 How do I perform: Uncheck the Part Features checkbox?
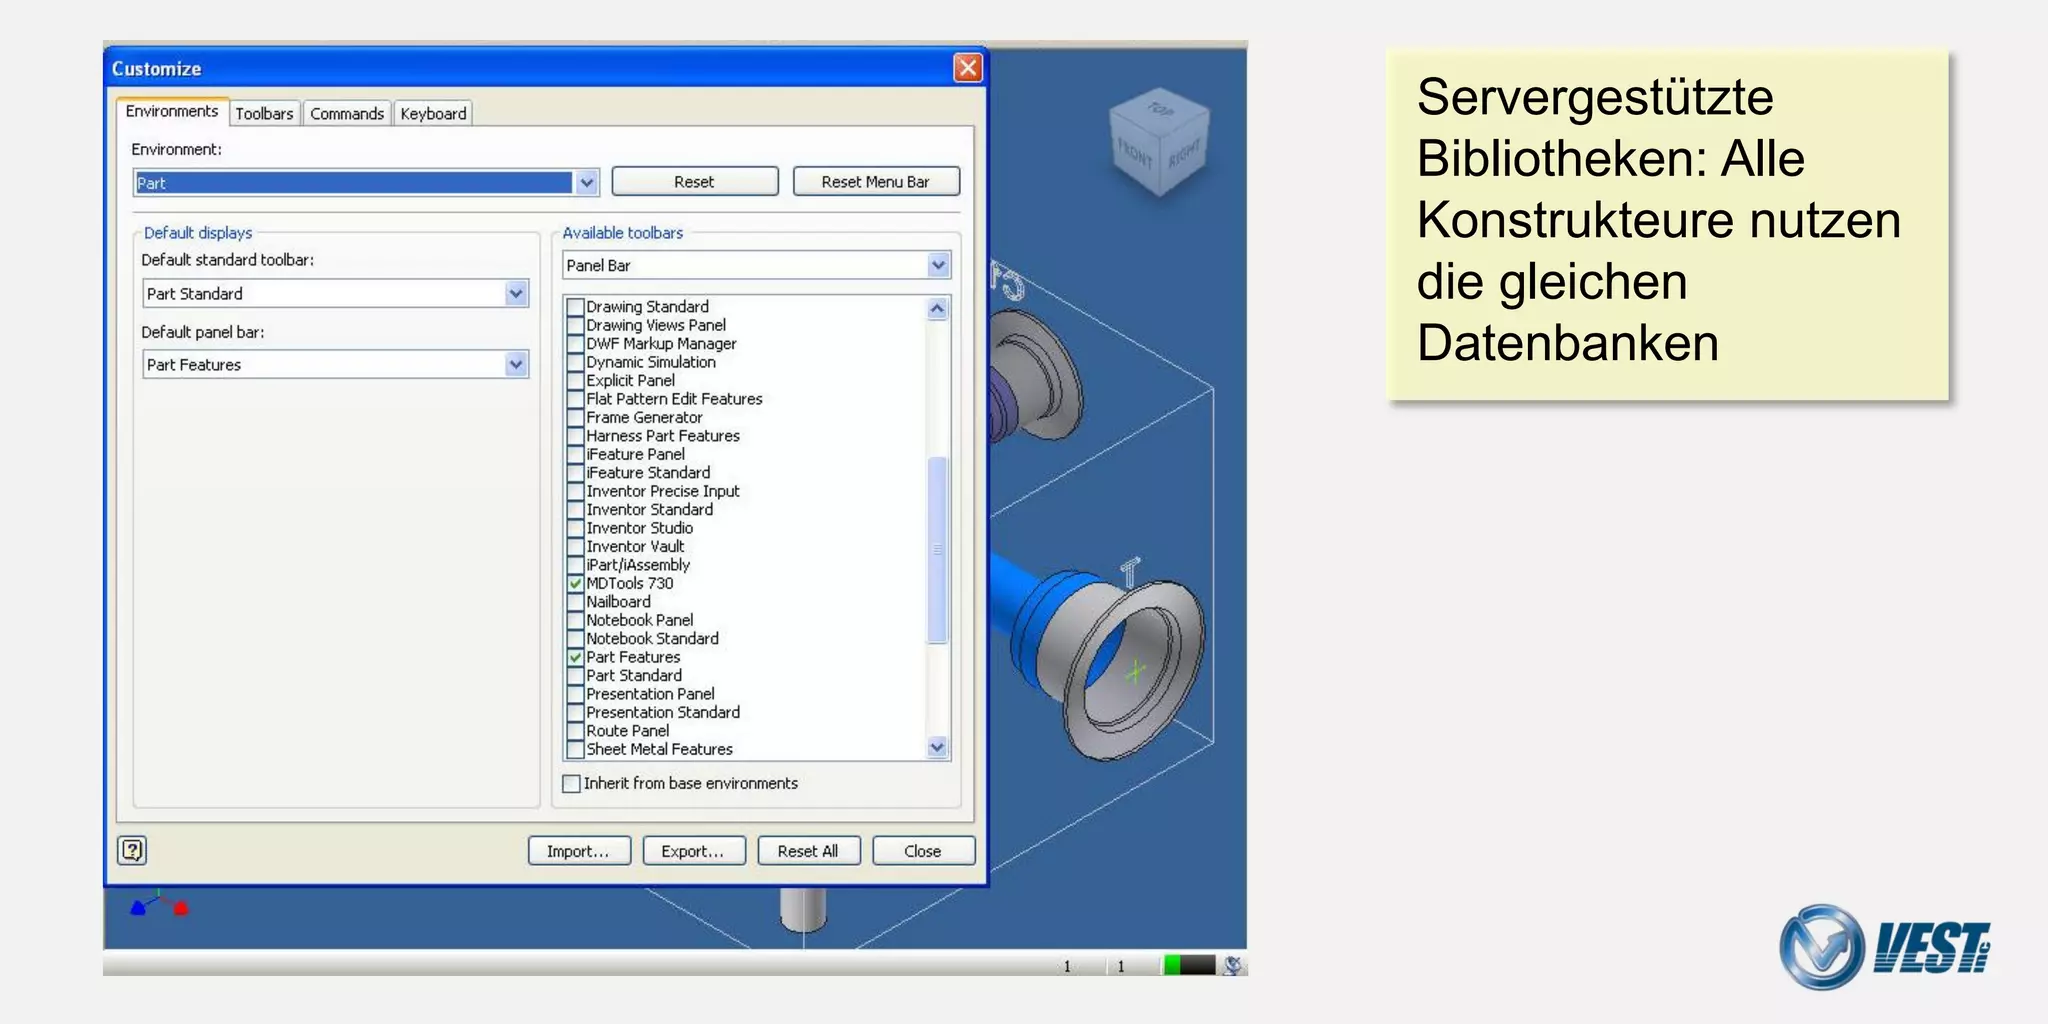pos(575,657)
